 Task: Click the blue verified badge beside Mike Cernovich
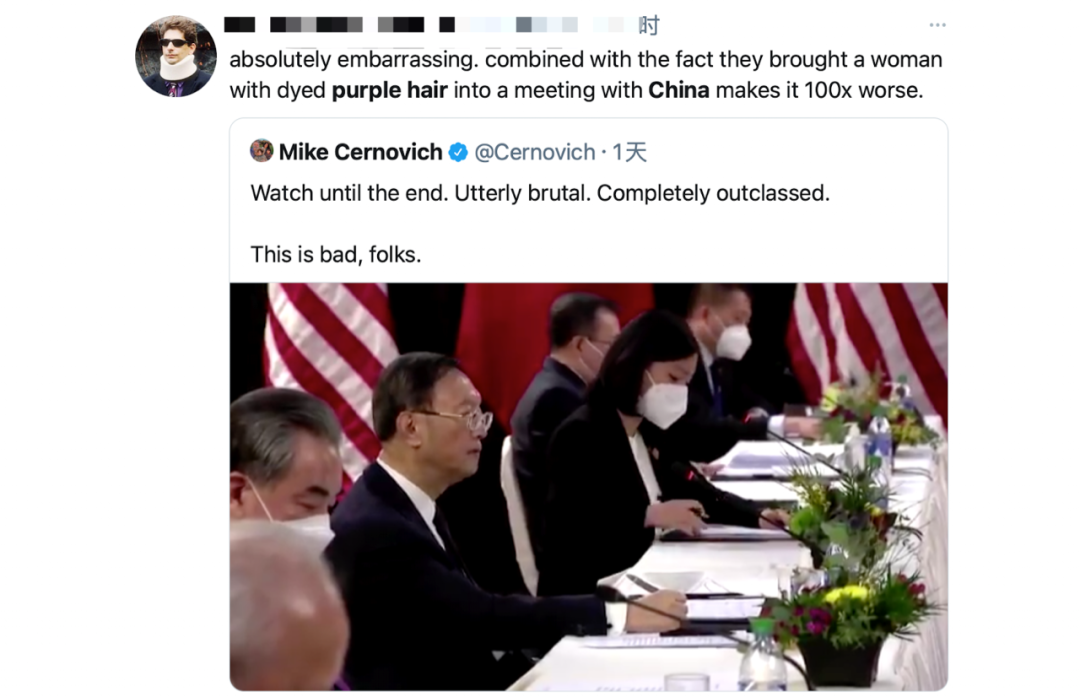pos(458,152)
